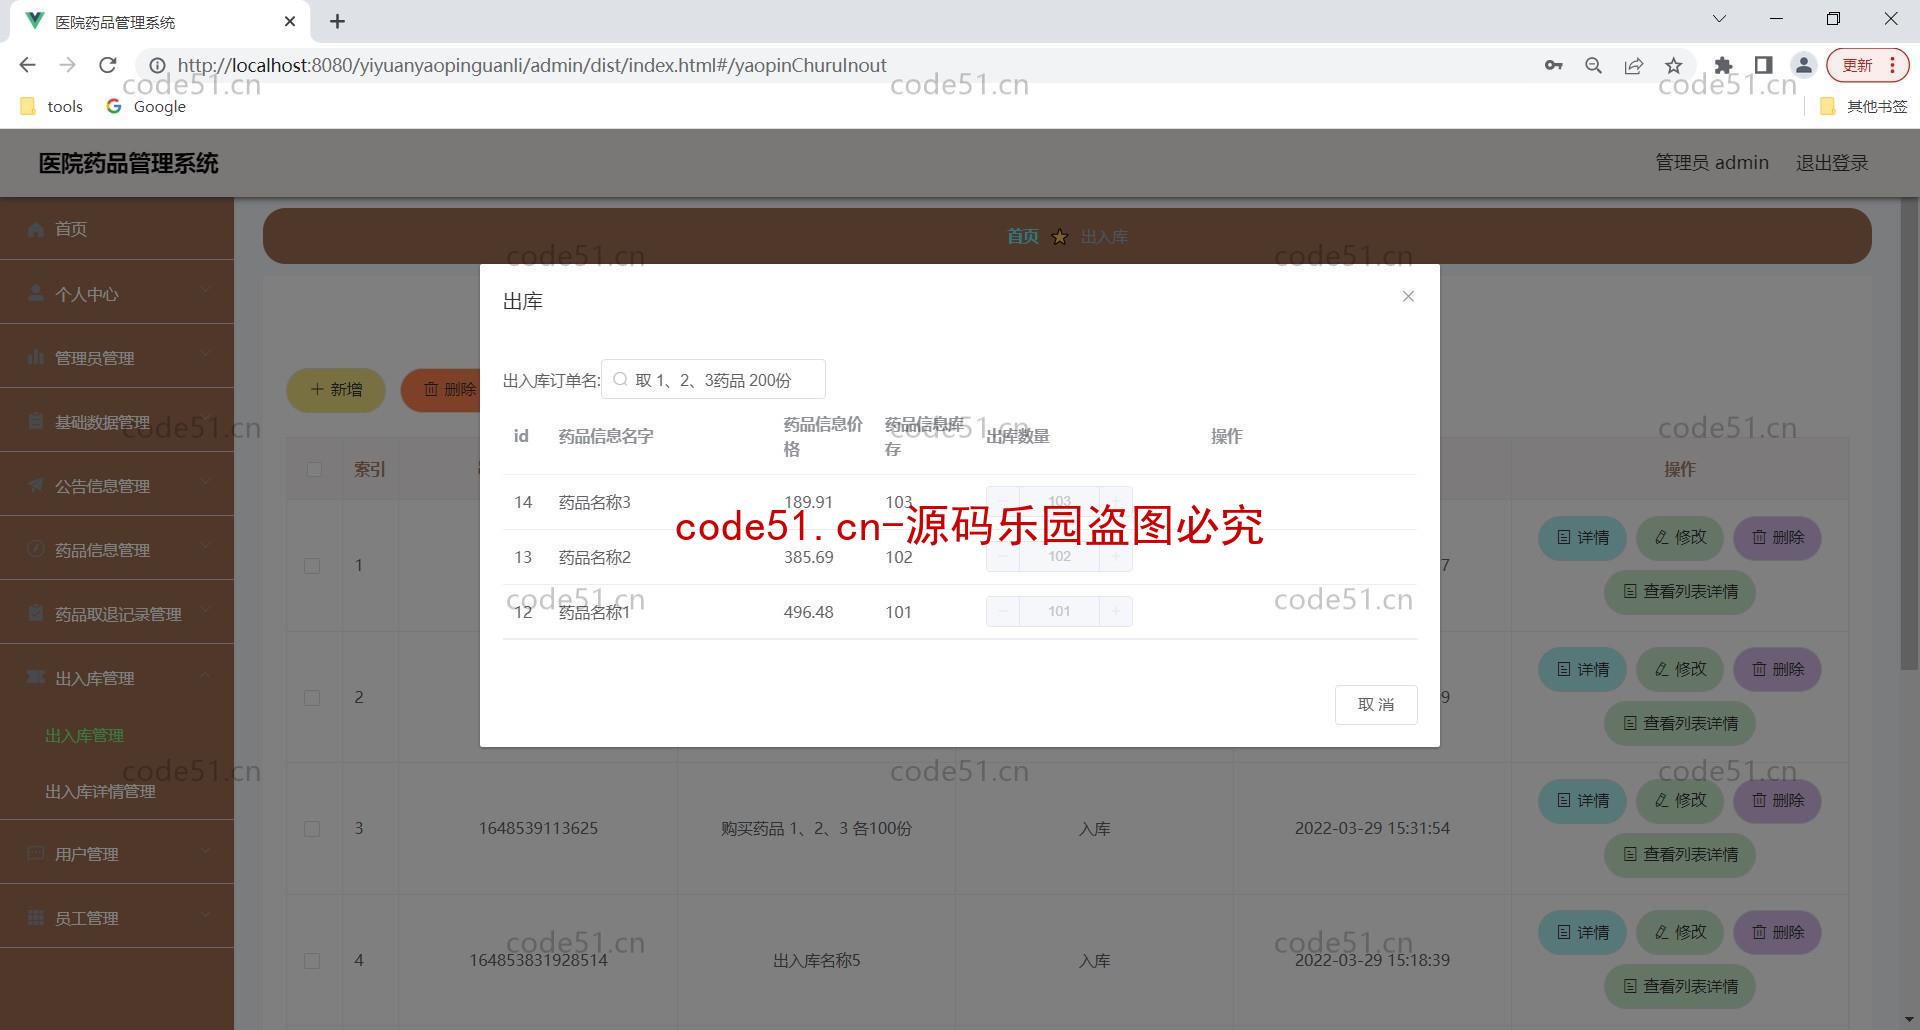Check the checkbox for row 1

312,566
